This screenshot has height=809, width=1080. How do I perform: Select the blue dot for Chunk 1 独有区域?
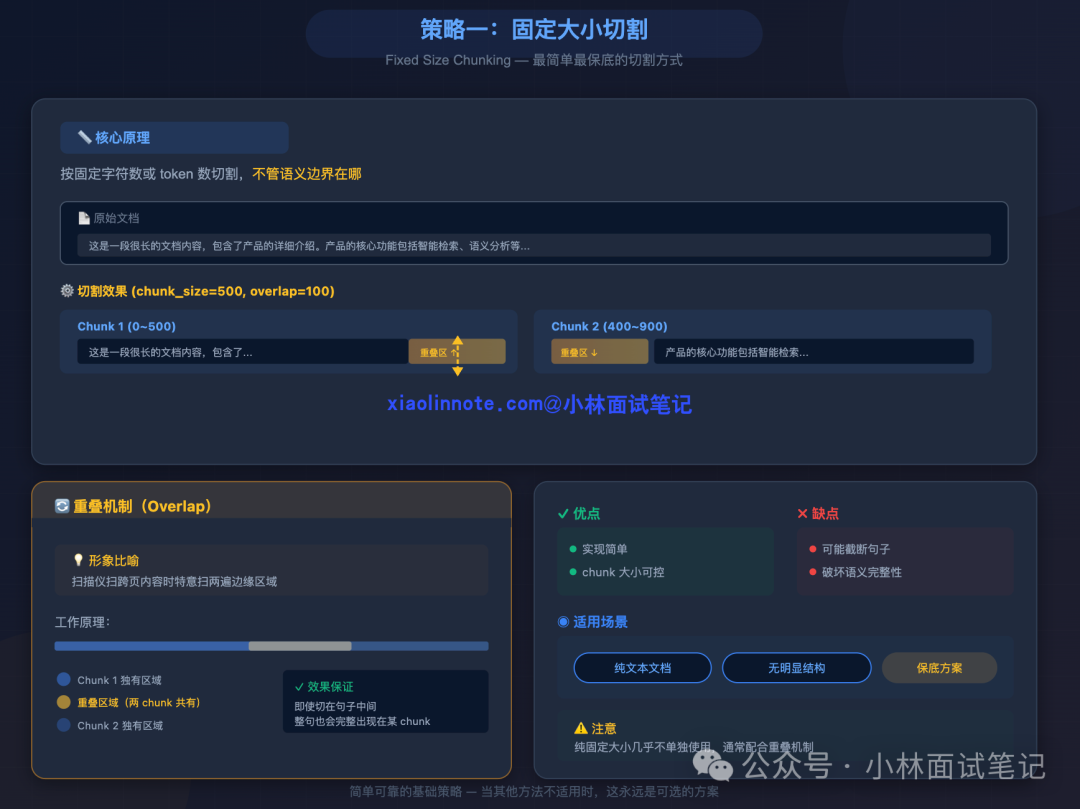click(66, 679)
